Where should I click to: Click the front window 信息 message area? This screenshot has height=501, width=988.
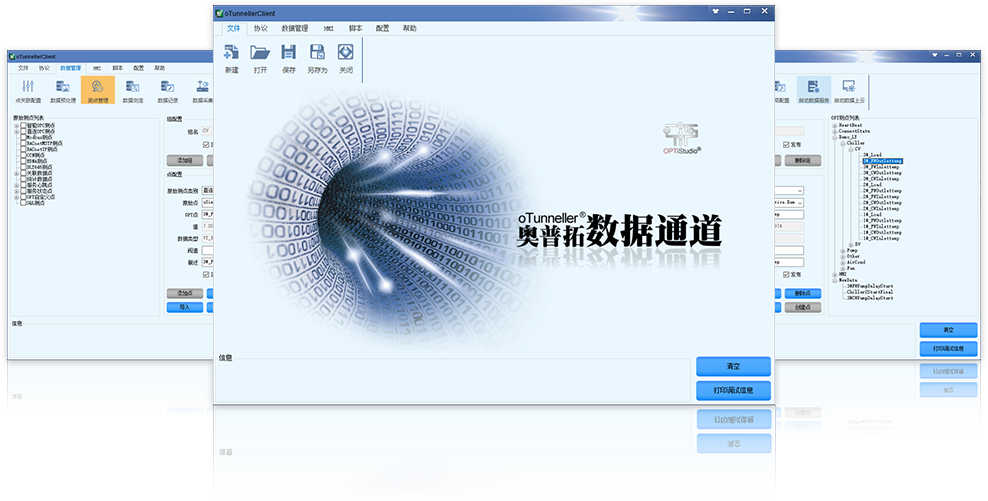453,380
